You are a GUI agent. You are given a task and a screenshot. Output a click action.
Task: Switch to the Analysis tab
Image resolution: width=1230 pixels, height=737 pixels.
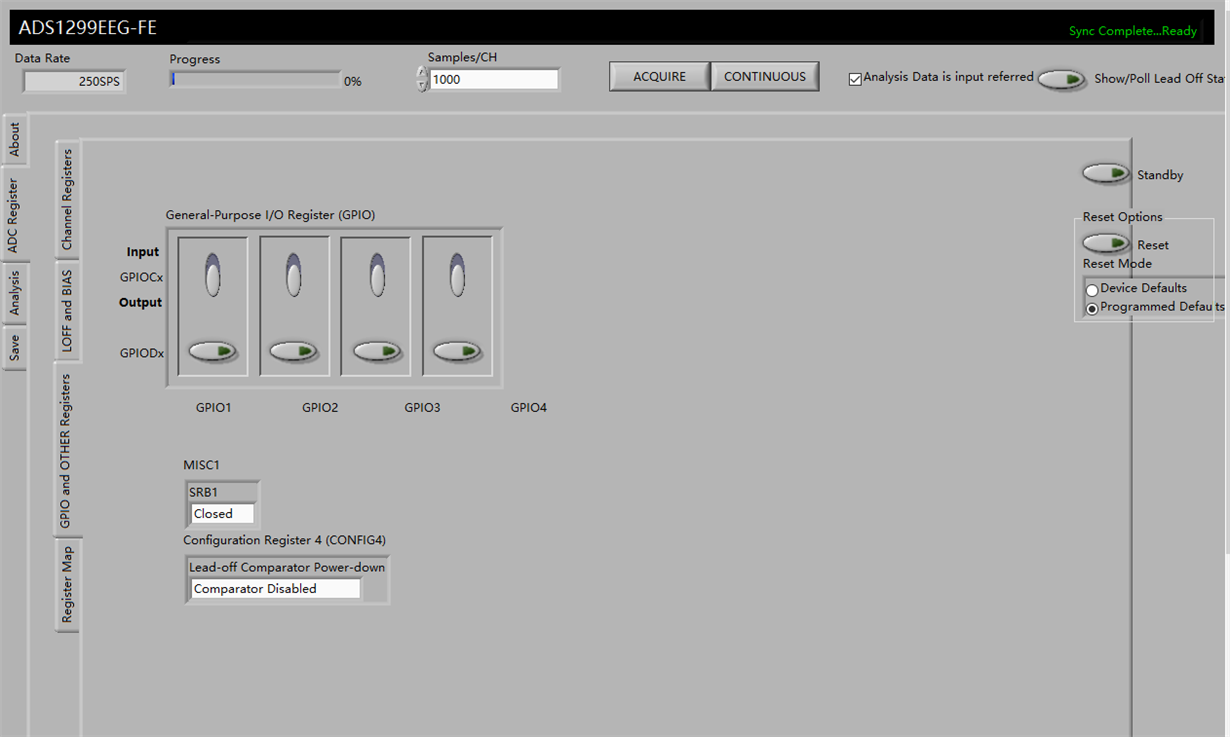tap(15, 293)
